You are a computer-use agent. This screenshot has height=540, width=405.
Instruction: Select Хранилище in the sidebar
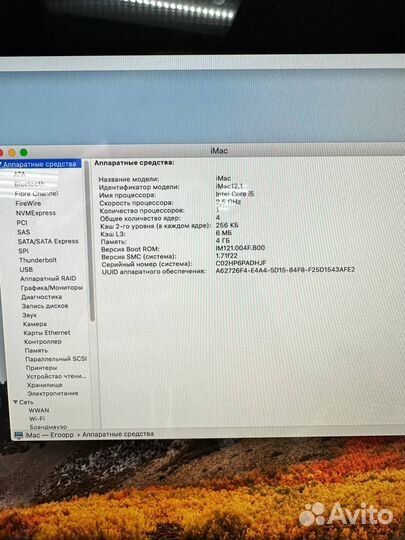pos(44,385)
